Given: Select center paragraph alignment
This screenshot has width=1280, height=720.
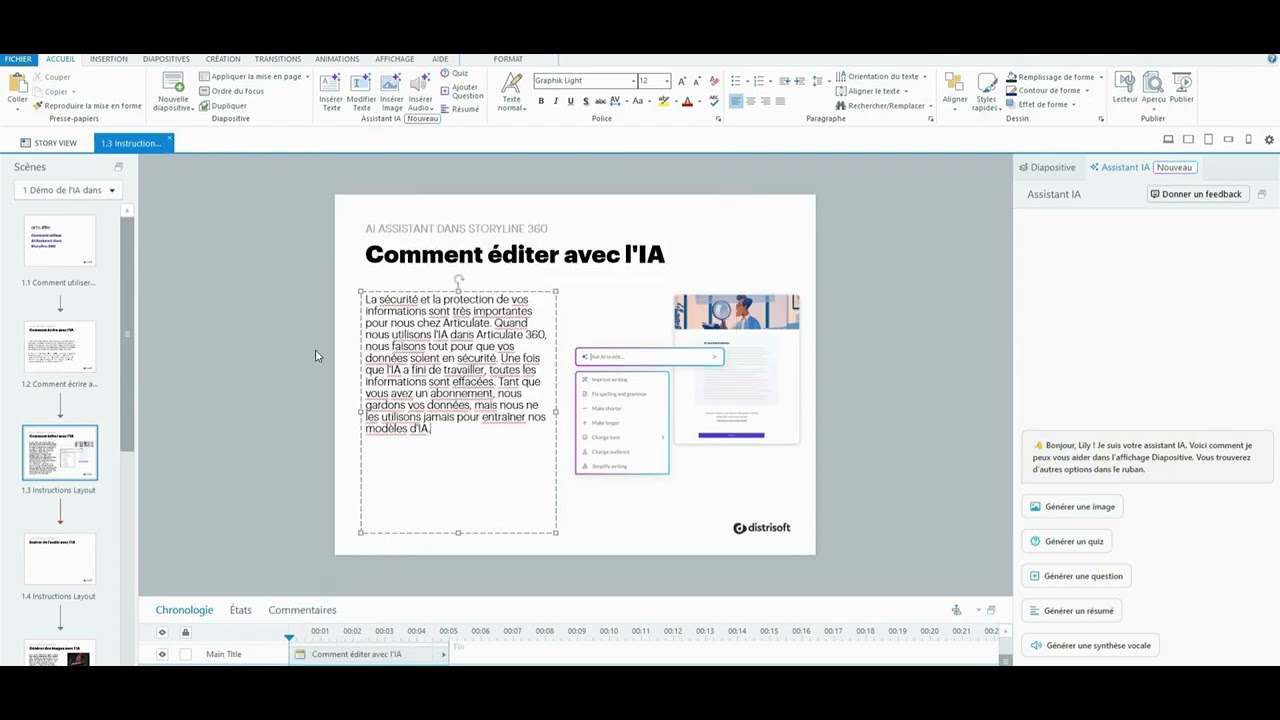Looking at the screenshot, I should click(x=751, y=101).
